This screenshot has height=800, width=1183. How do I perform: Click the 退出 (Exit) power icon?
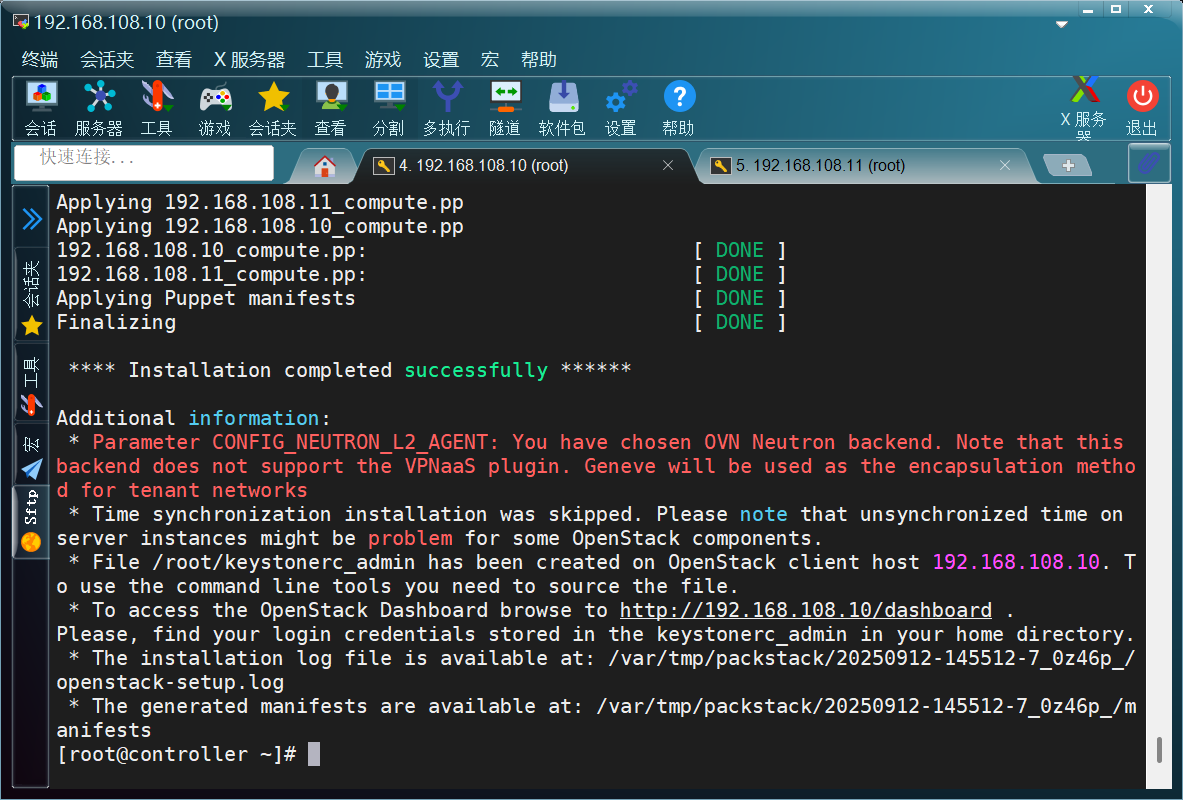[1142, 108]
